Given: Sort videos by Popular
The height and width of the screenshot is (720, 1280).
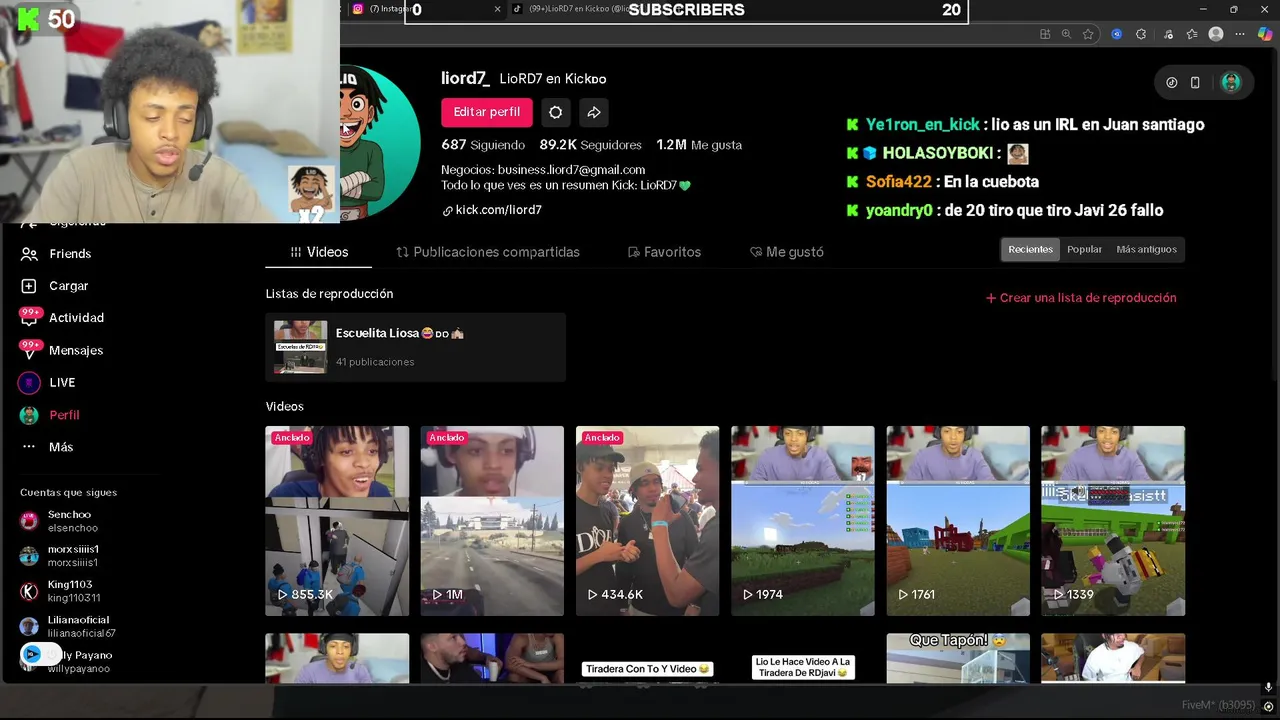Looking at the screenshot, I should tap(1084, 249).
